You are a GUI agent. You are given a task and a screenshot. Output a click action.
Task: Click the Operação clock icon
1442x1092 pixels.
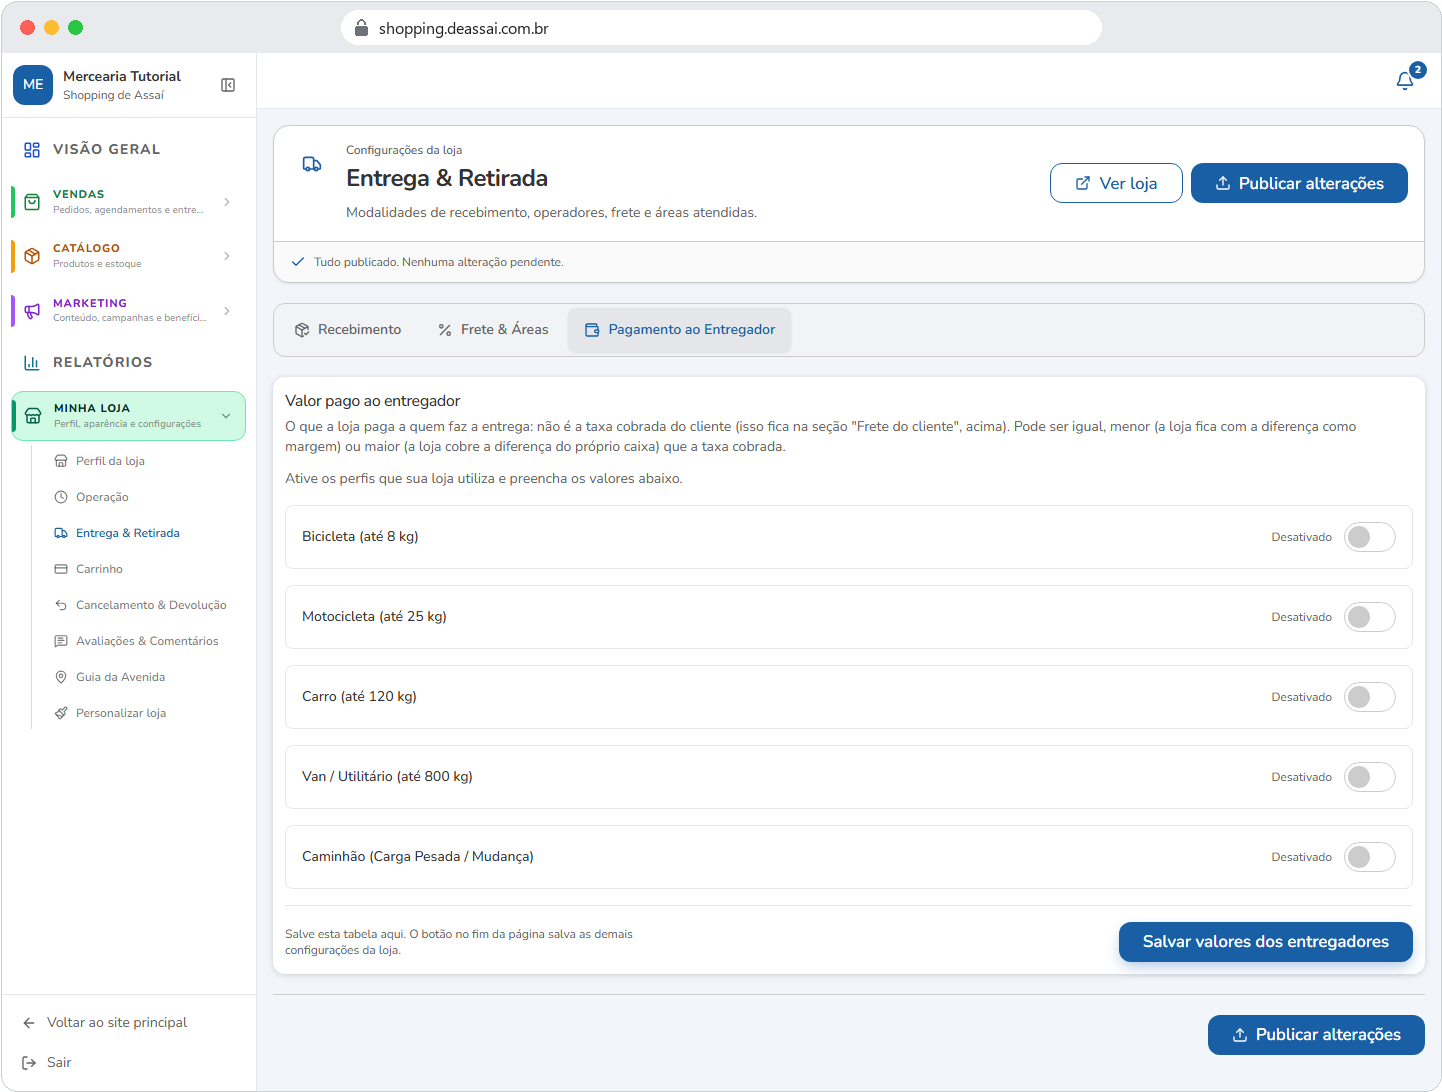61,497
